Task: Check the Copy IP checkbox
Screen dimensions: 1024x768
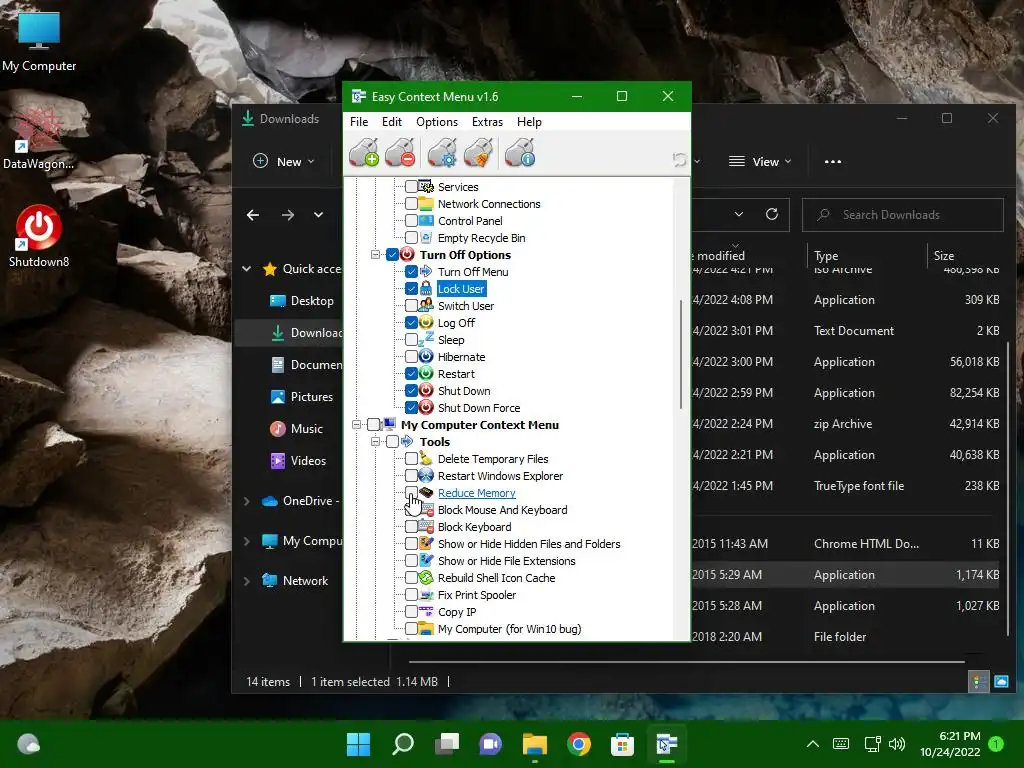Action: click(x=411, y=611)
